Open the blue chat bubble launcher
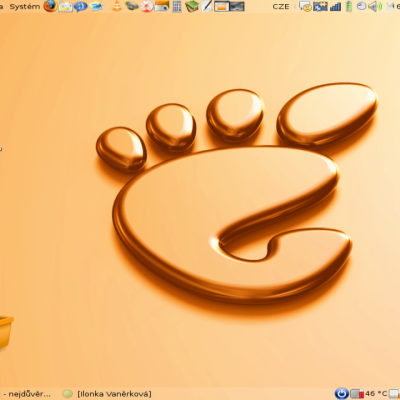 pos(81,6)
